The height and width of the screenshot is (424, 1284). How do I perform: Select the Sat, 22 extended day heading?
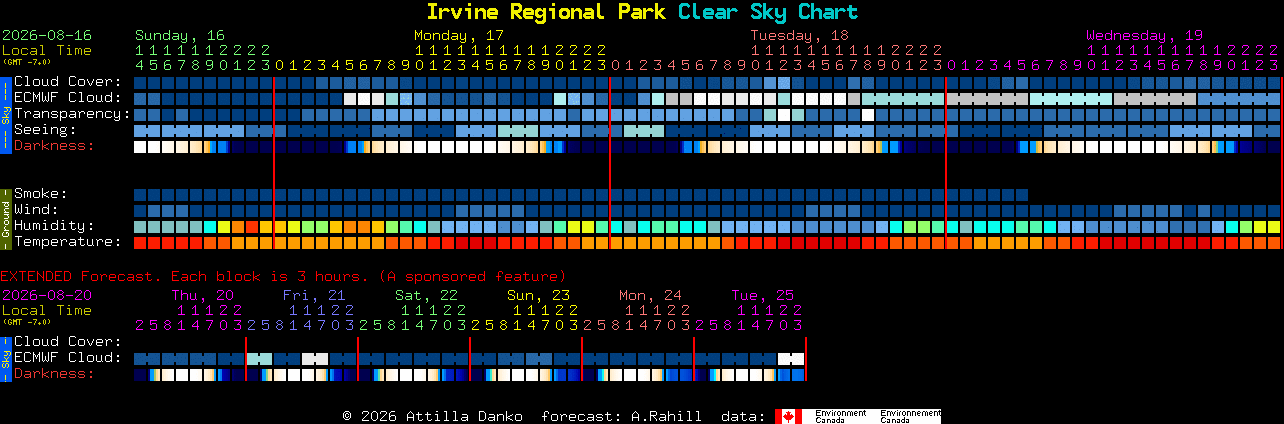click(426, 295)
